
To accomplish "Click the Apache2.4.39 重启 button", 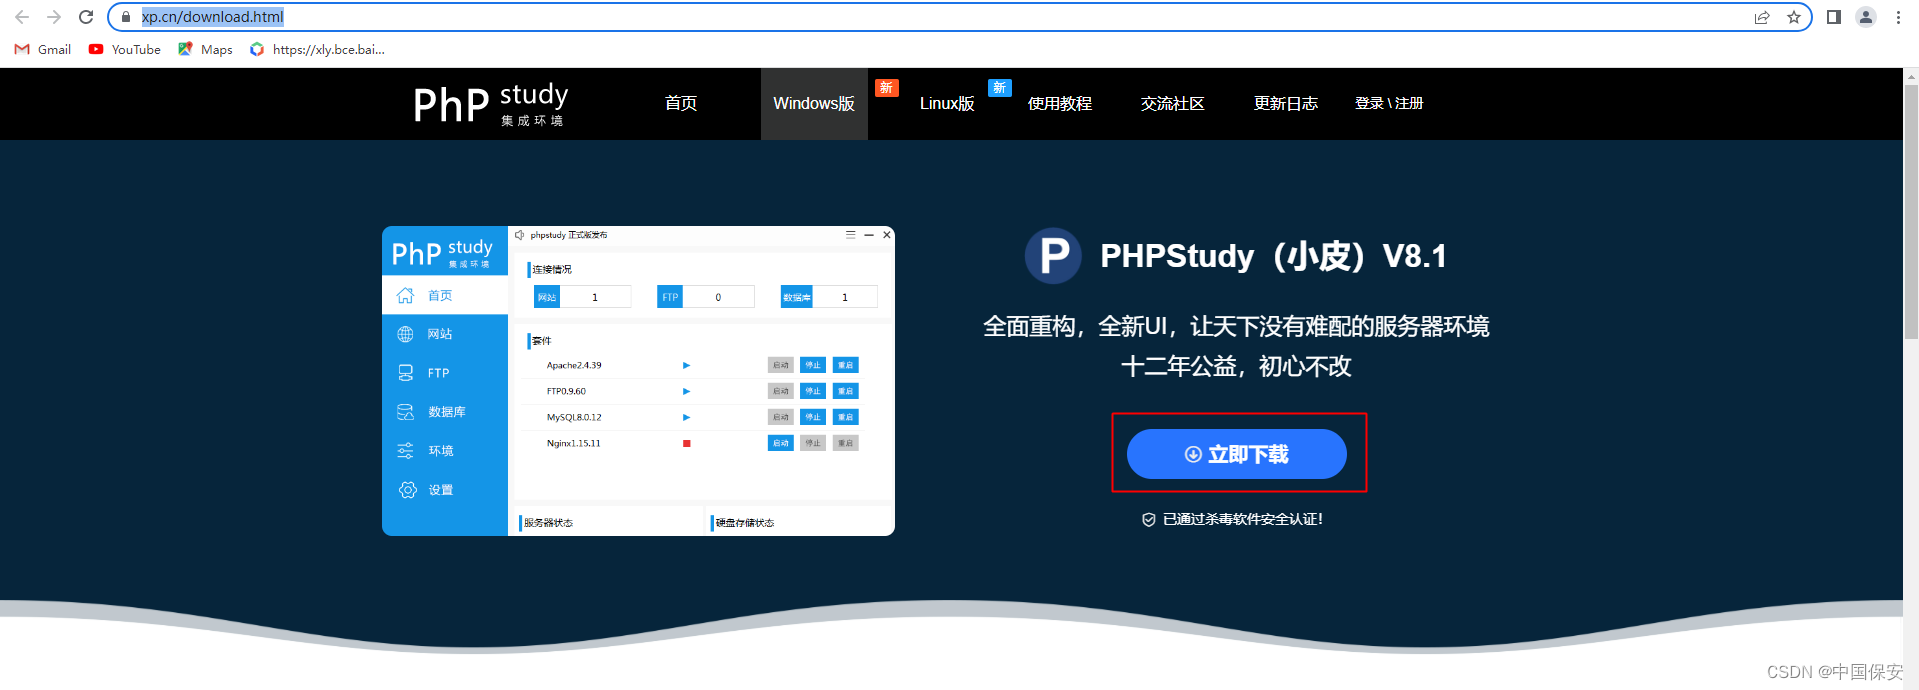I will click(x=845, y=365).
